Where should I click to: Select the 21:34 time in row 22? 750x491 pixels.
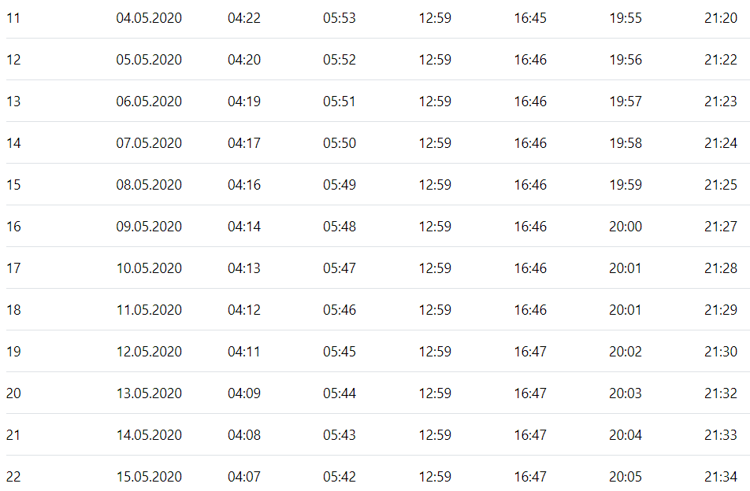click(x=720, y=477)
